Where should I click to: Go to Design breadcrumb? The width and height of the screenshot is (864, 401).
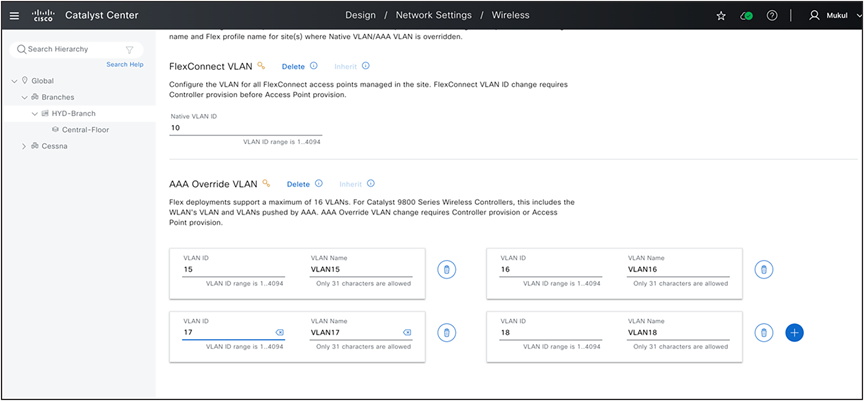point(360,15)
